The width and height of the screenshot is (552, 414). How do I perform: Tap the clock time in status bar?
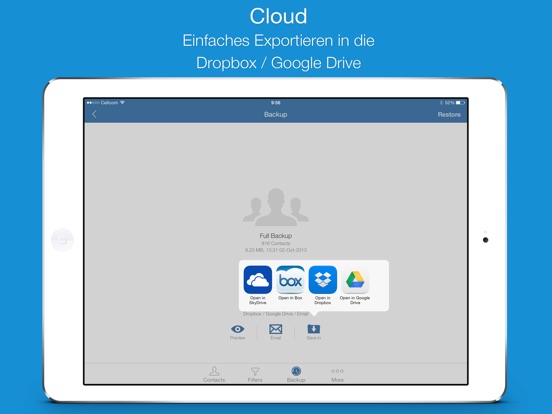point(276,103)
